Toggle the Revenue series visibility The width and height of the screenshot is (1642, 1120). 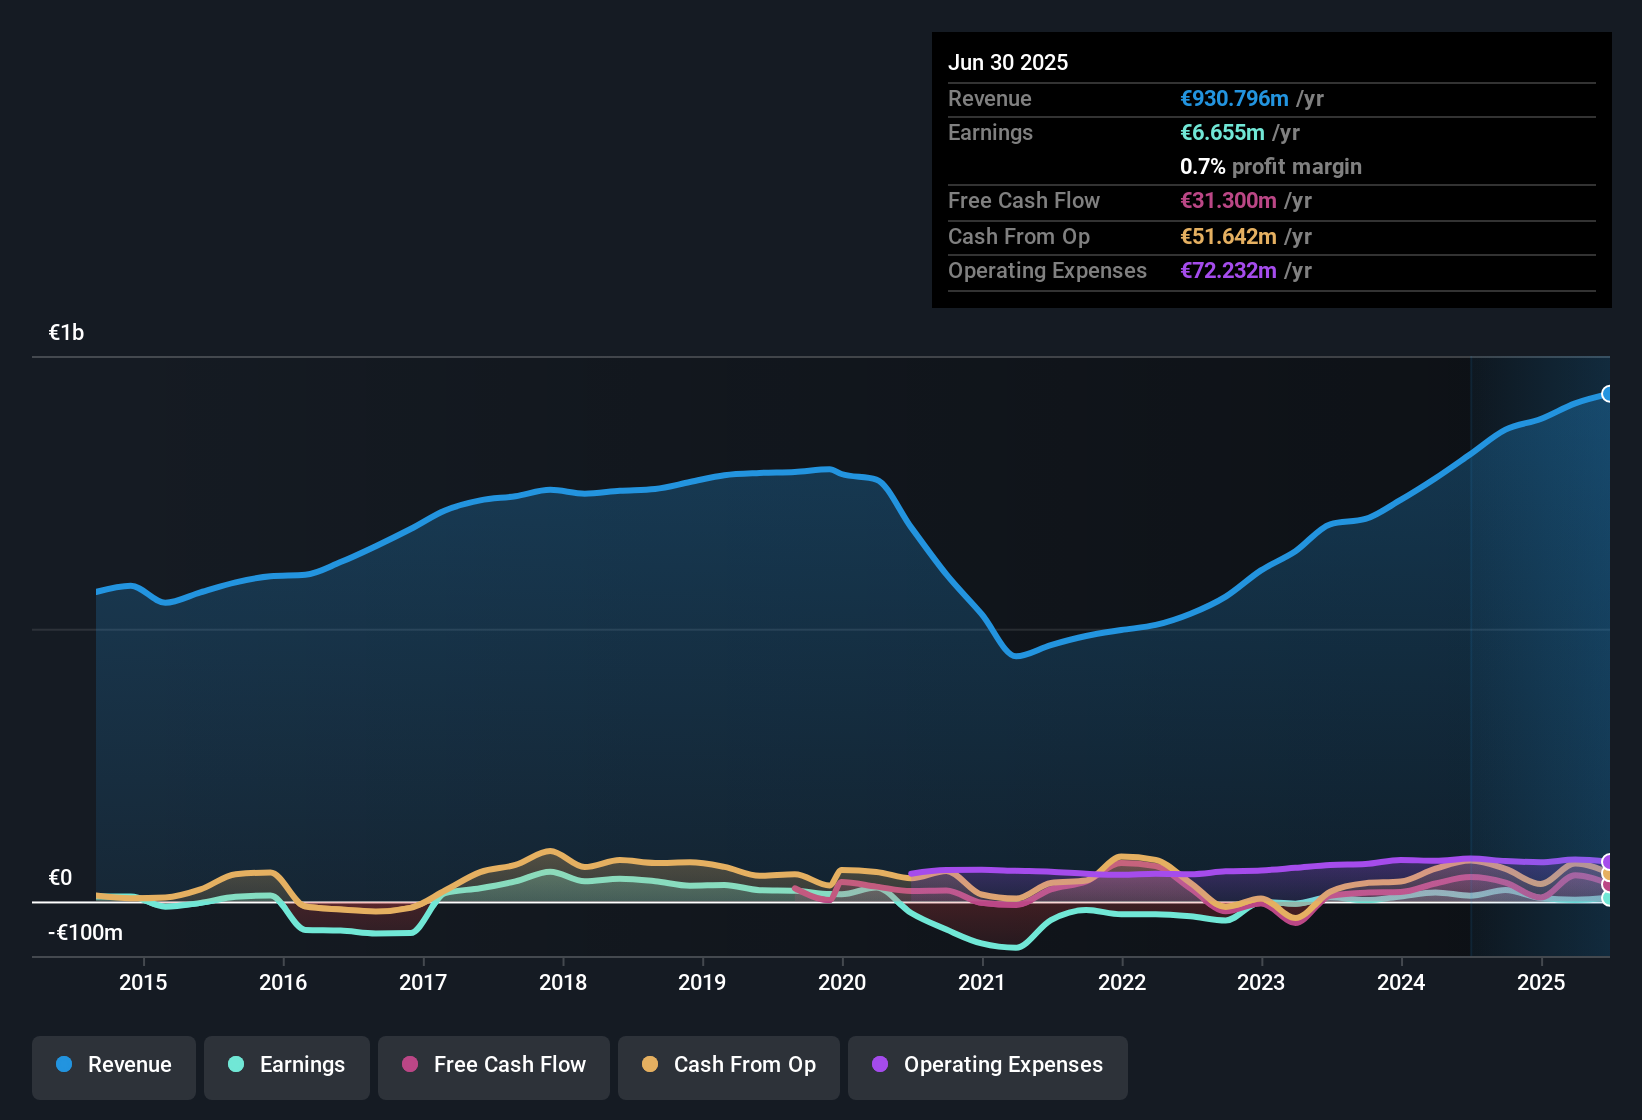tap(113, 1066)
